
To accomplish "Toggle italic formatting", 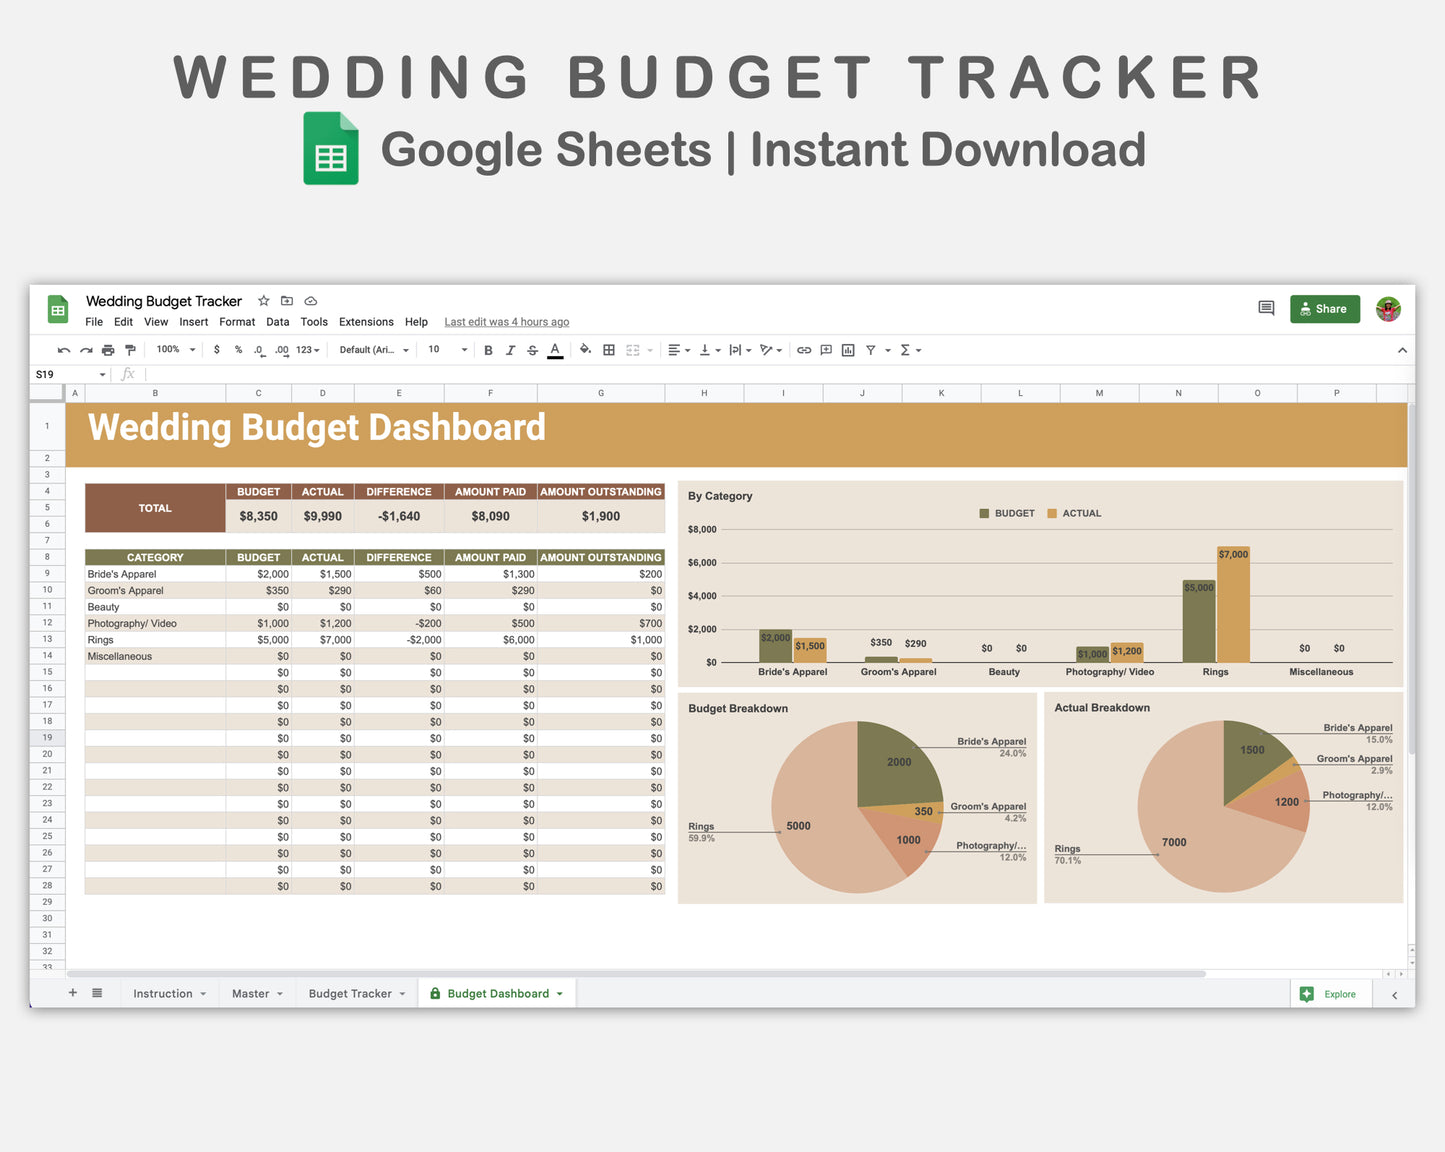I will (510, 350).
